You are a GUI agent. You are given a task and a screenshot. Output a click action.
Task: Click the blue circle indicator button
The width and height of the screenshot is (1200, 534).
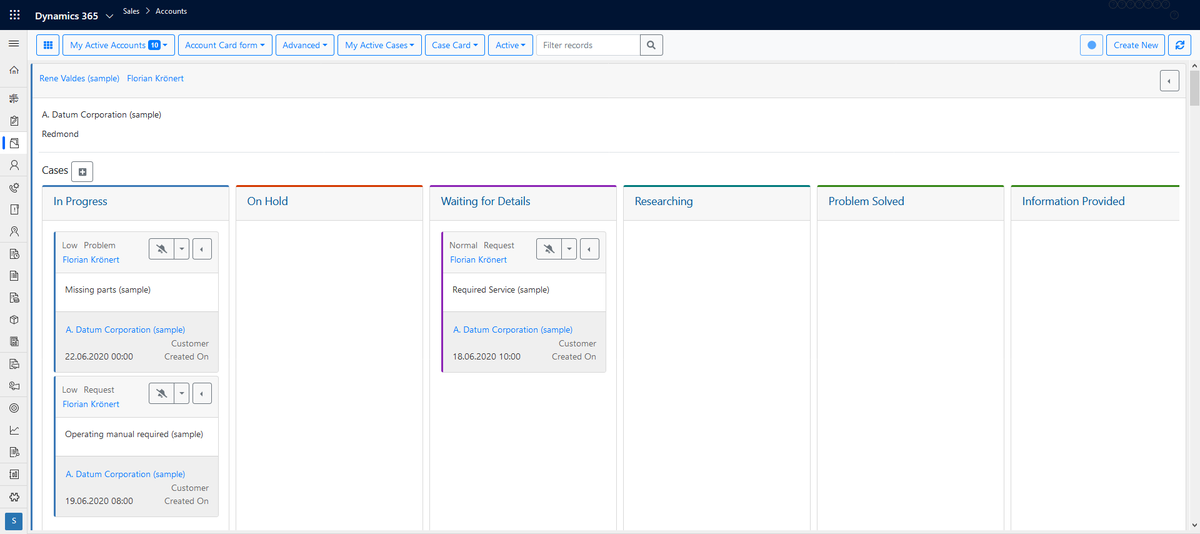tap(1092, 45)
